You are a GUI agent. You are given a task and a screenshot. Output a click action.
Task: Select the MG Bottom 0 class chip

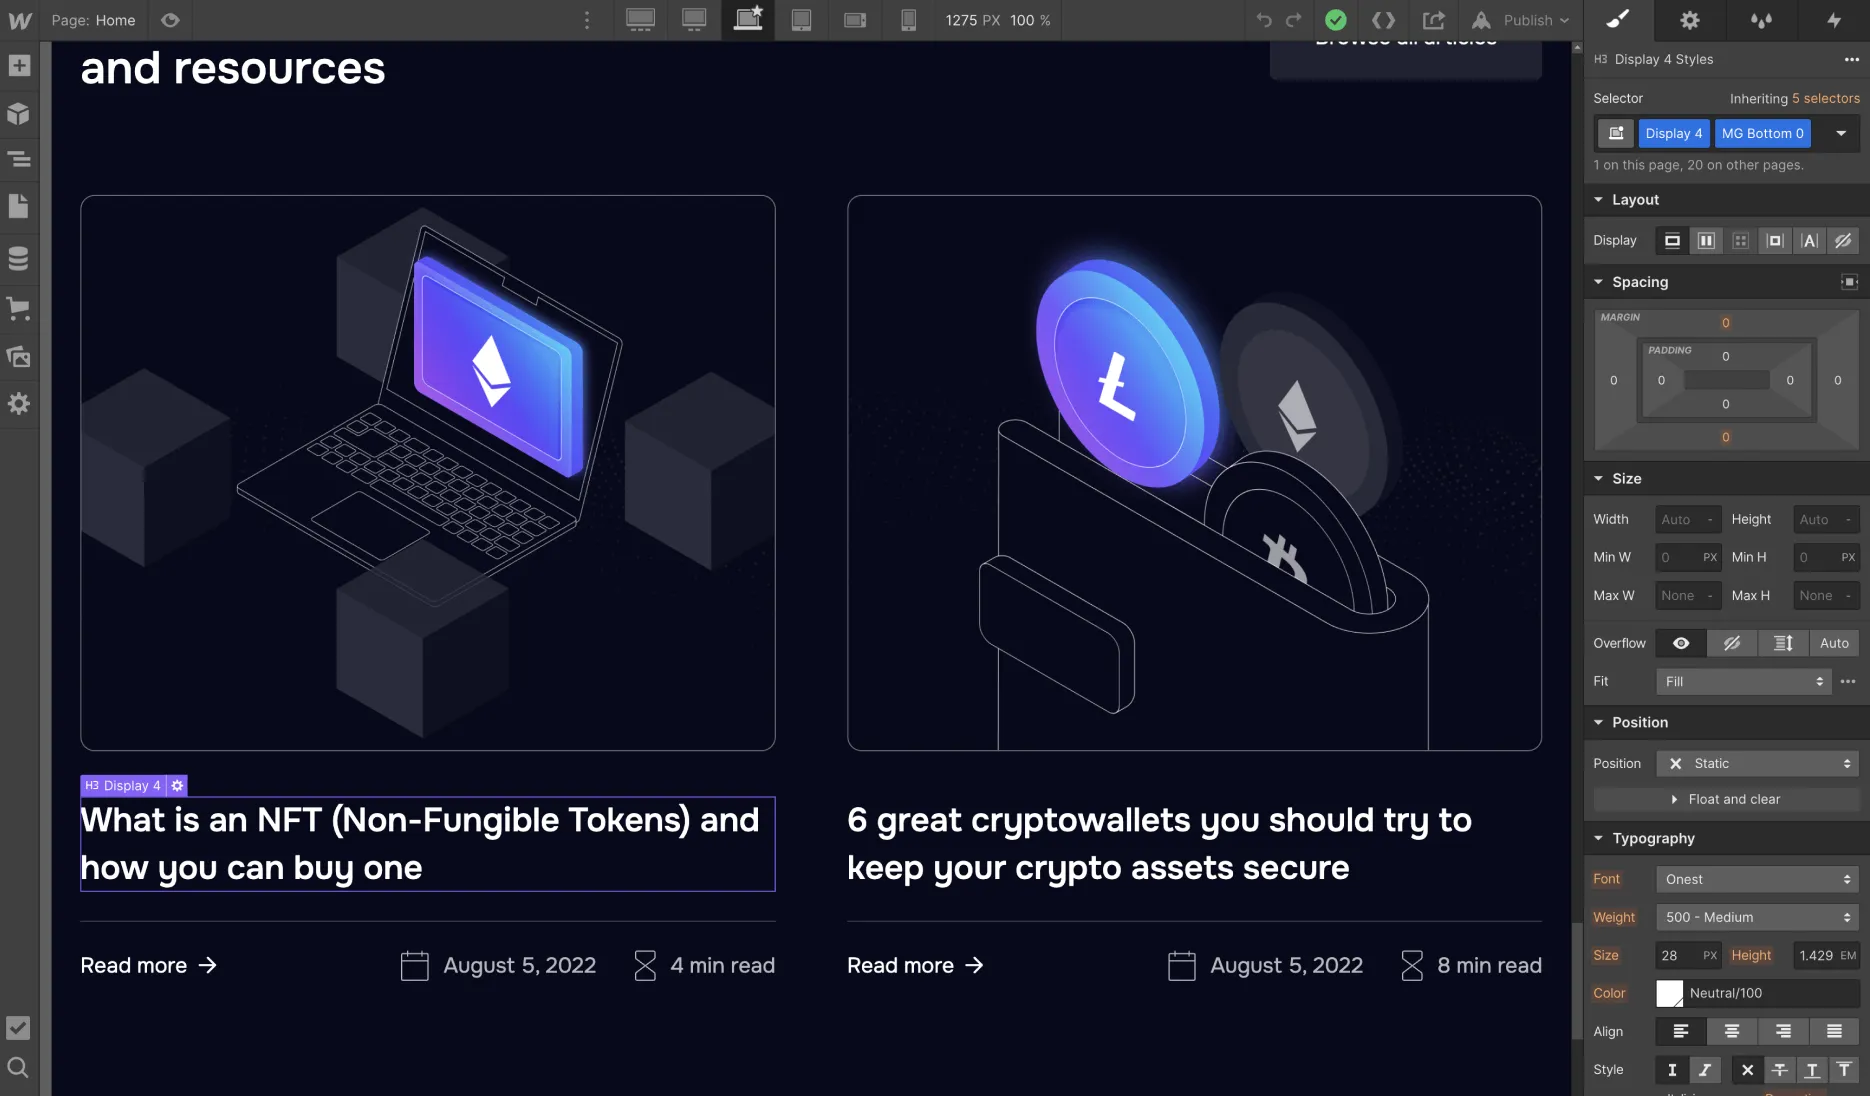[1762, 133]
